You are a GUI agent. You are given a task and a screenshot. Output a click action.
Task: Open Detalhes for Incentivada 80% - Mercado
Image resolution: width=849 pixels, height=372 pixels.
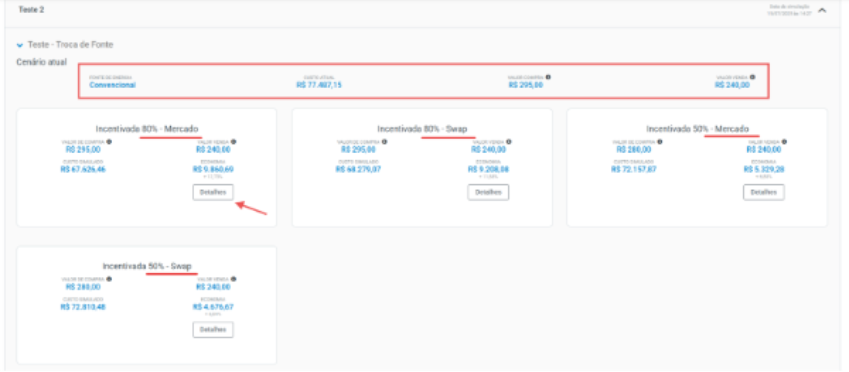click(213, 192)
